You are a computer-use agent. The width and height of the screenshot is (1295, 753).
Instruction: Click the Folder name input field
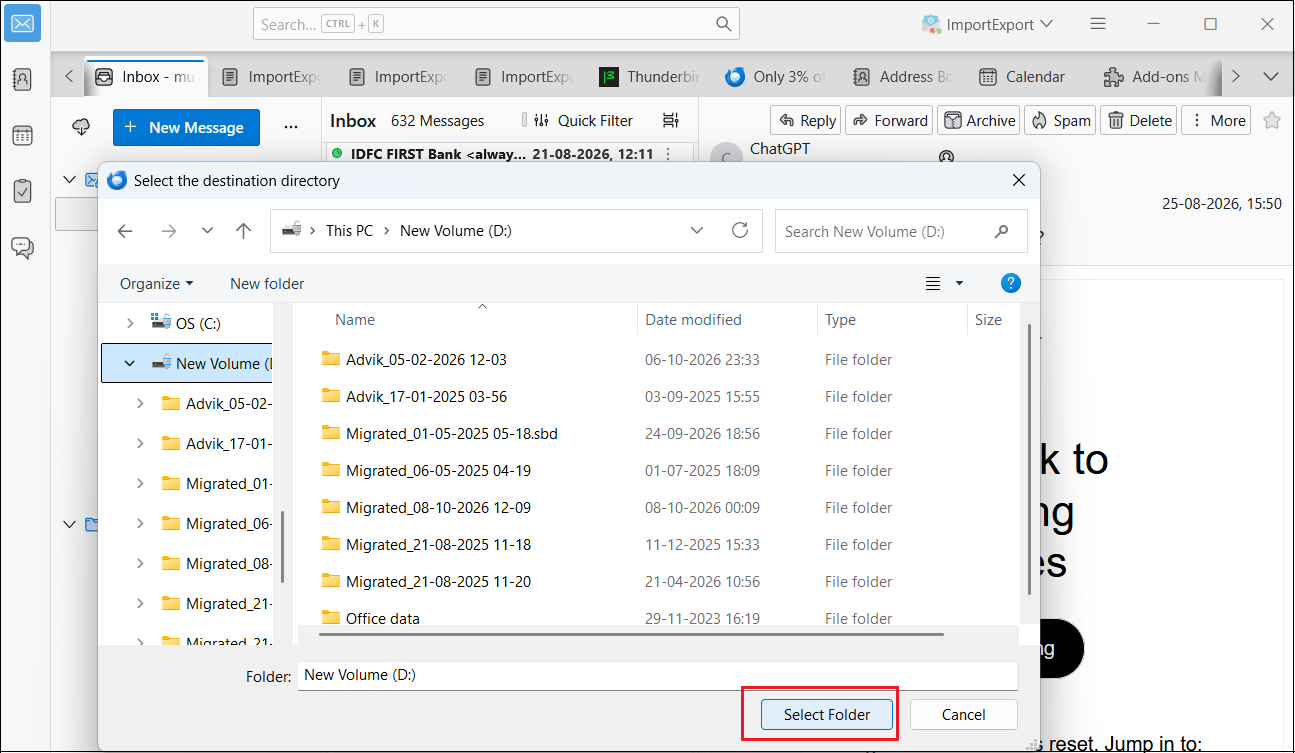(x=657, y=675)
